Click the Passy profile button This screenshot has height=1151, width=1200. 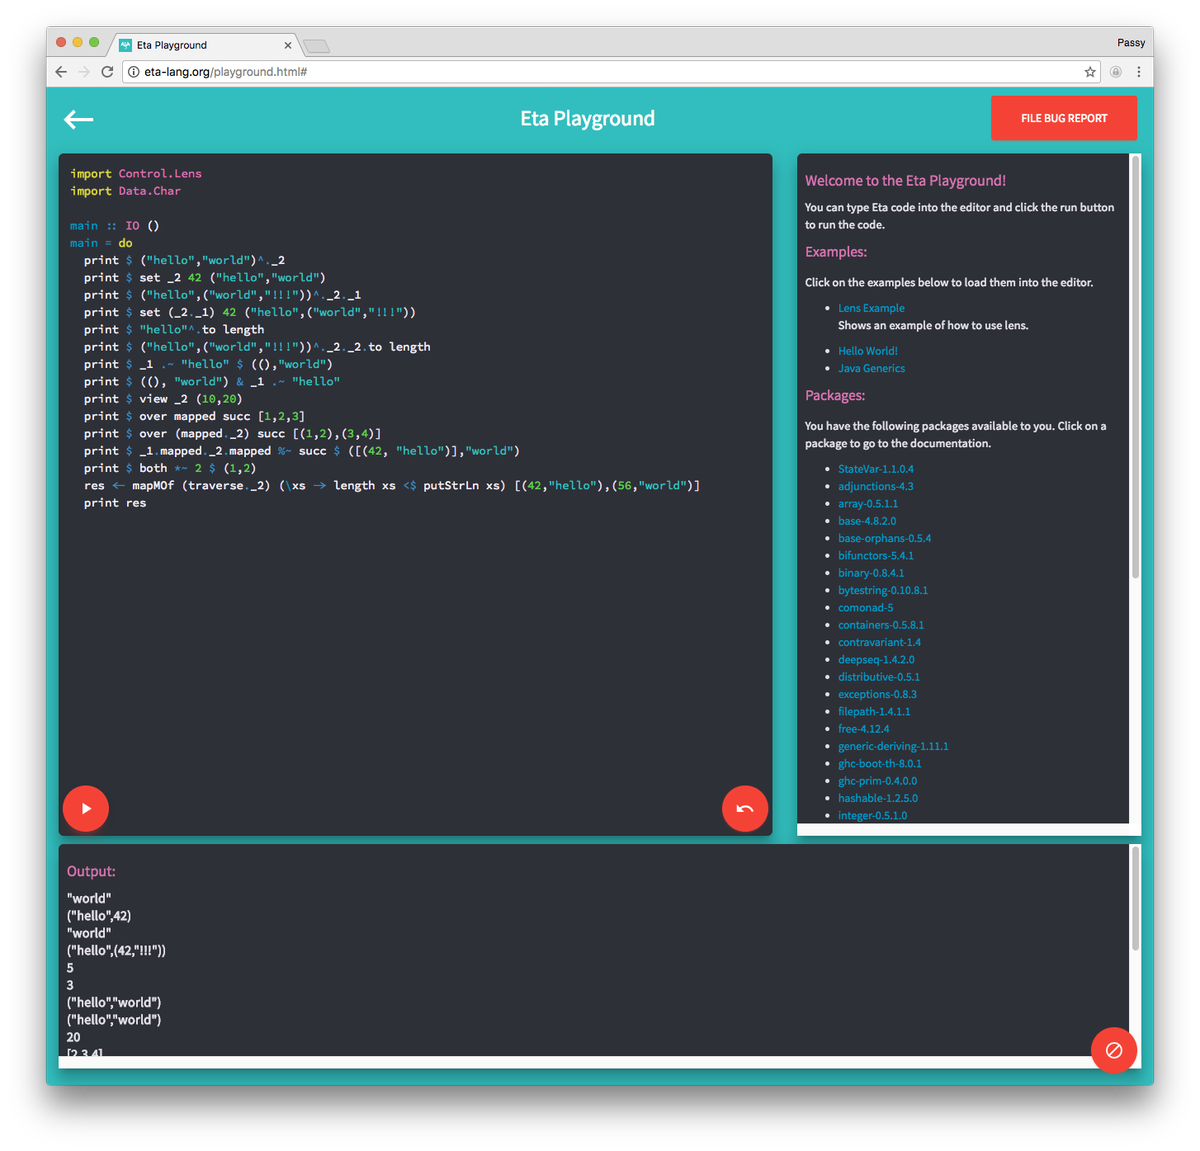point(1131,43)
